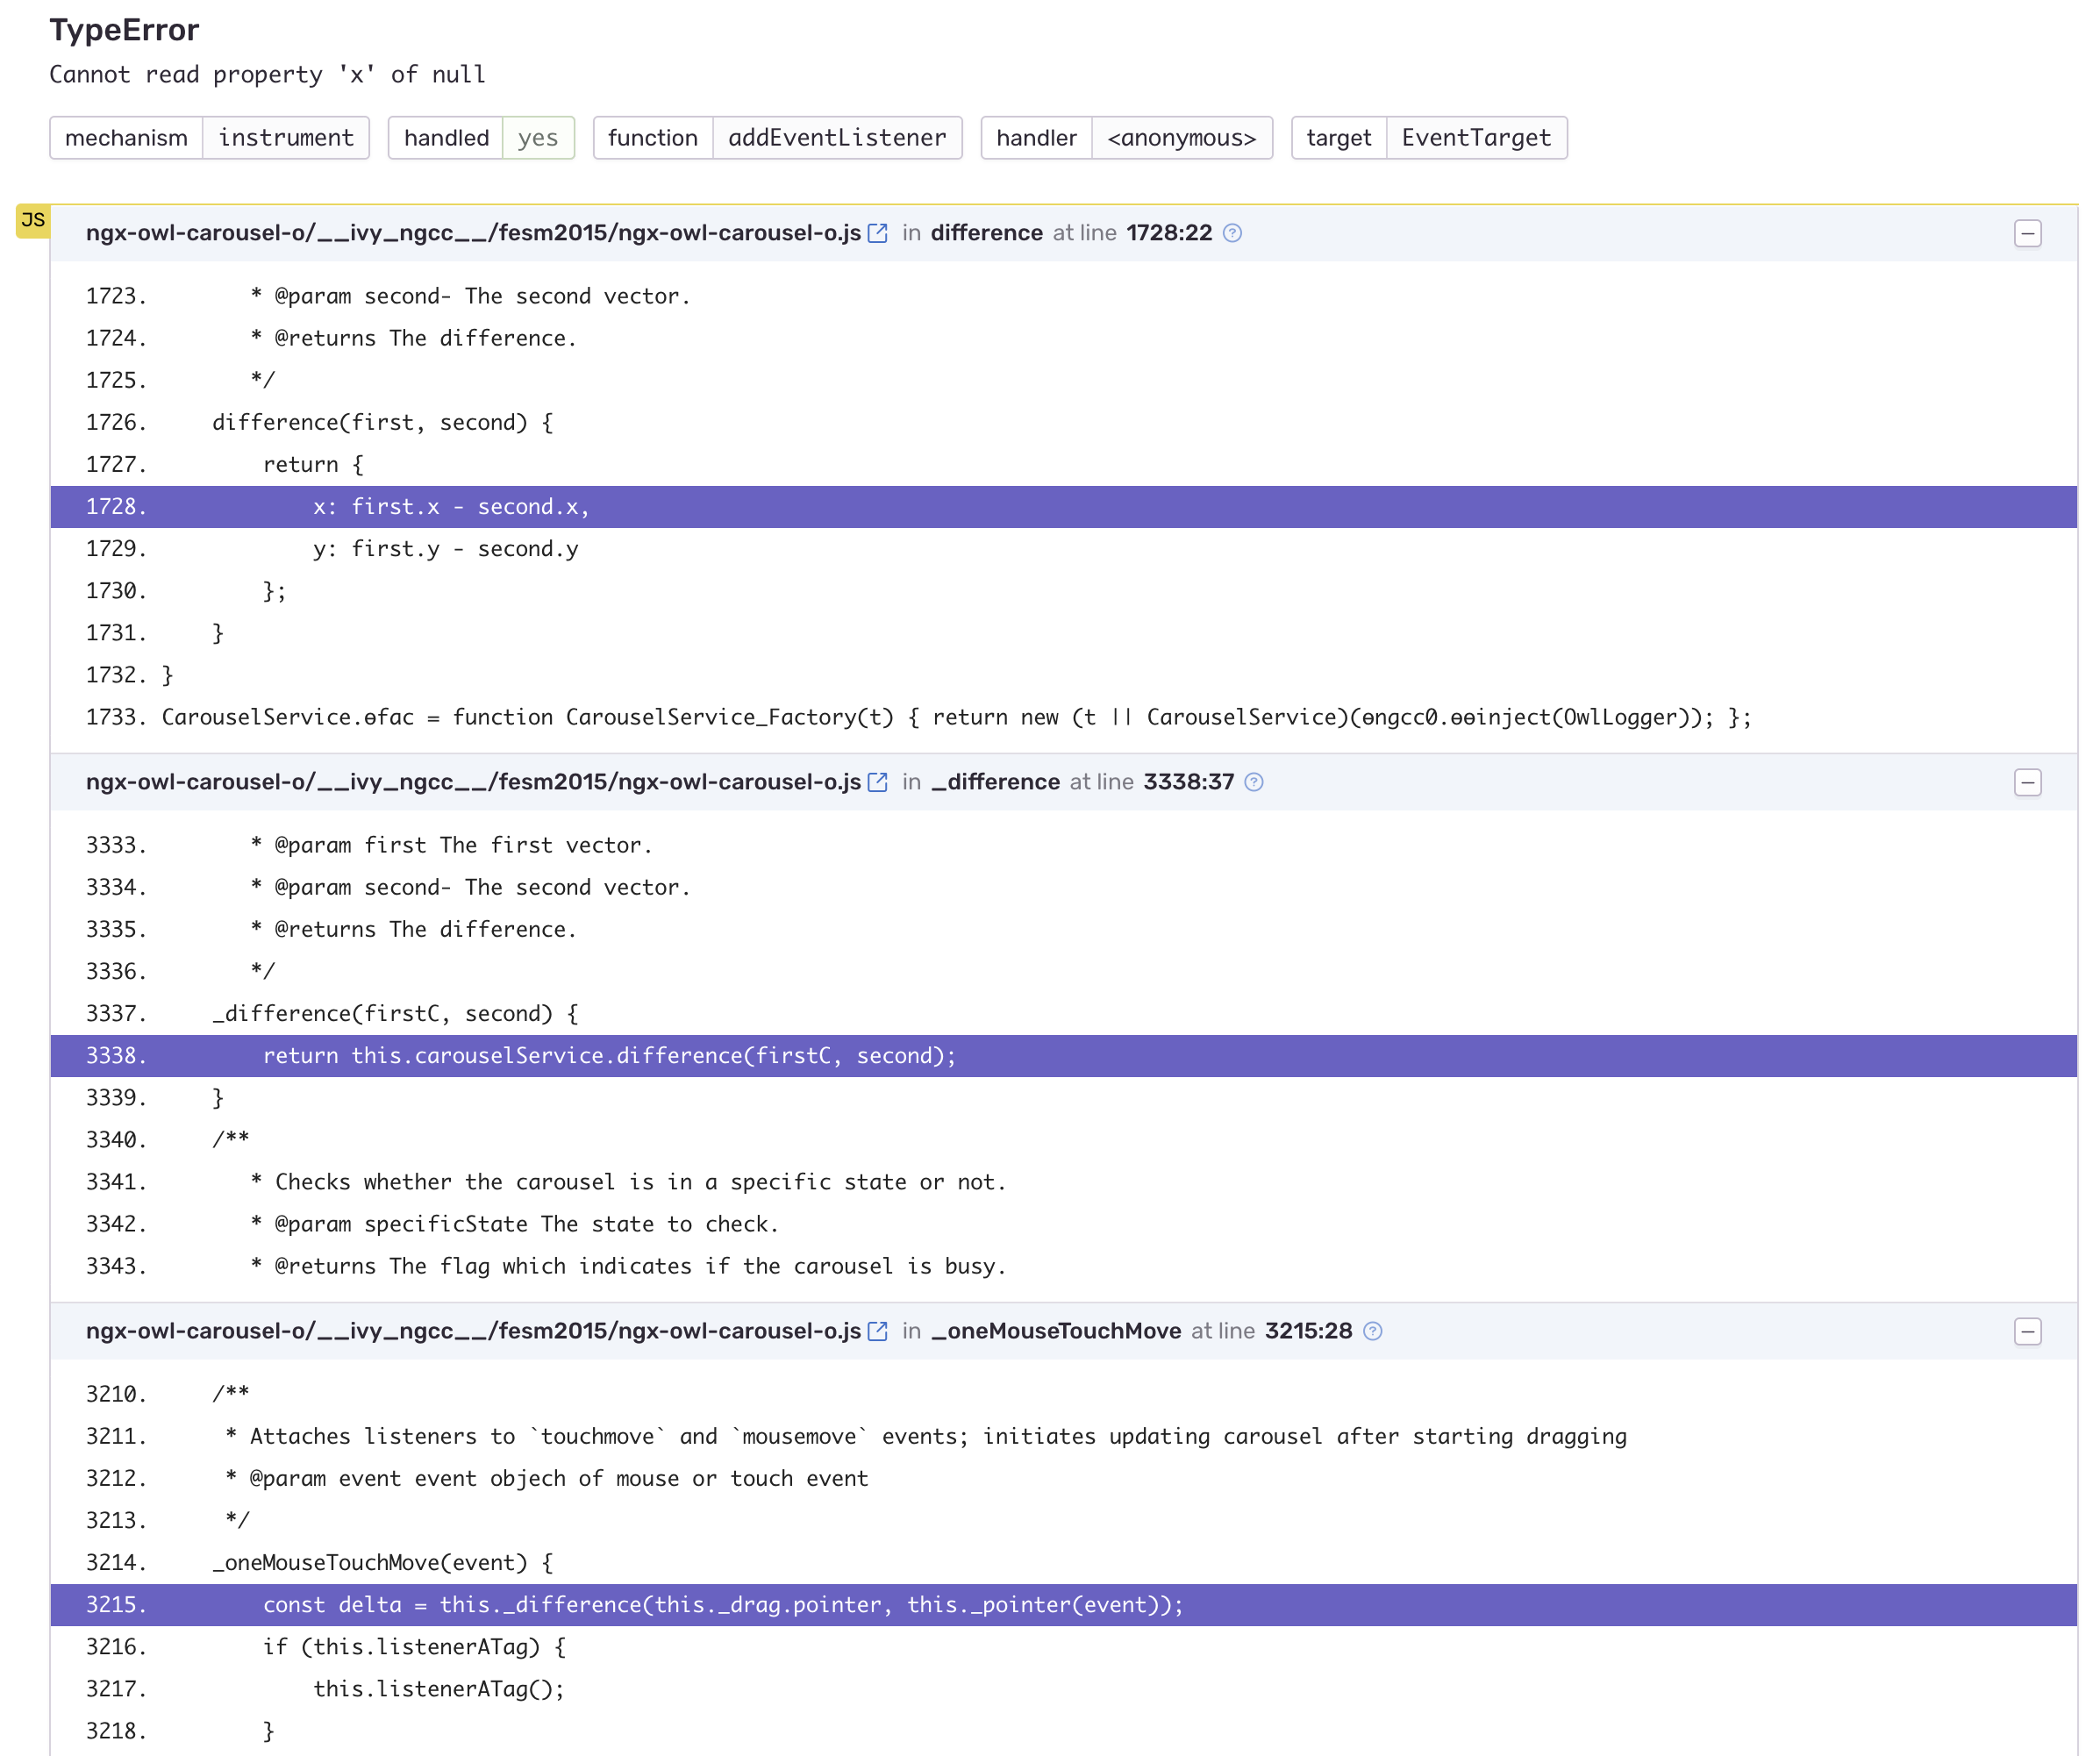Viewport: 2100px width, 1756px height.
Task: Collapse the _difference stack frame
Action: [2028, 783]
